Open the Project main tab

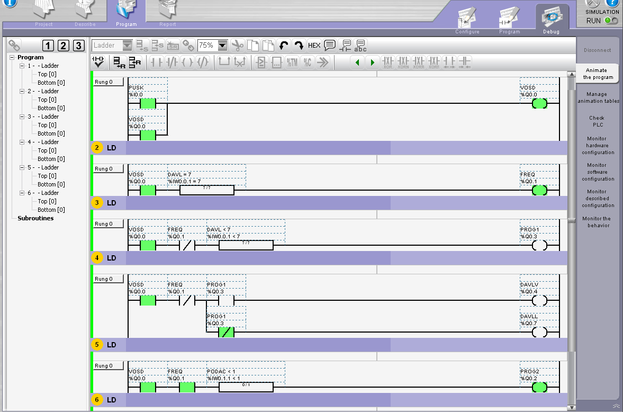pos(44,12)
